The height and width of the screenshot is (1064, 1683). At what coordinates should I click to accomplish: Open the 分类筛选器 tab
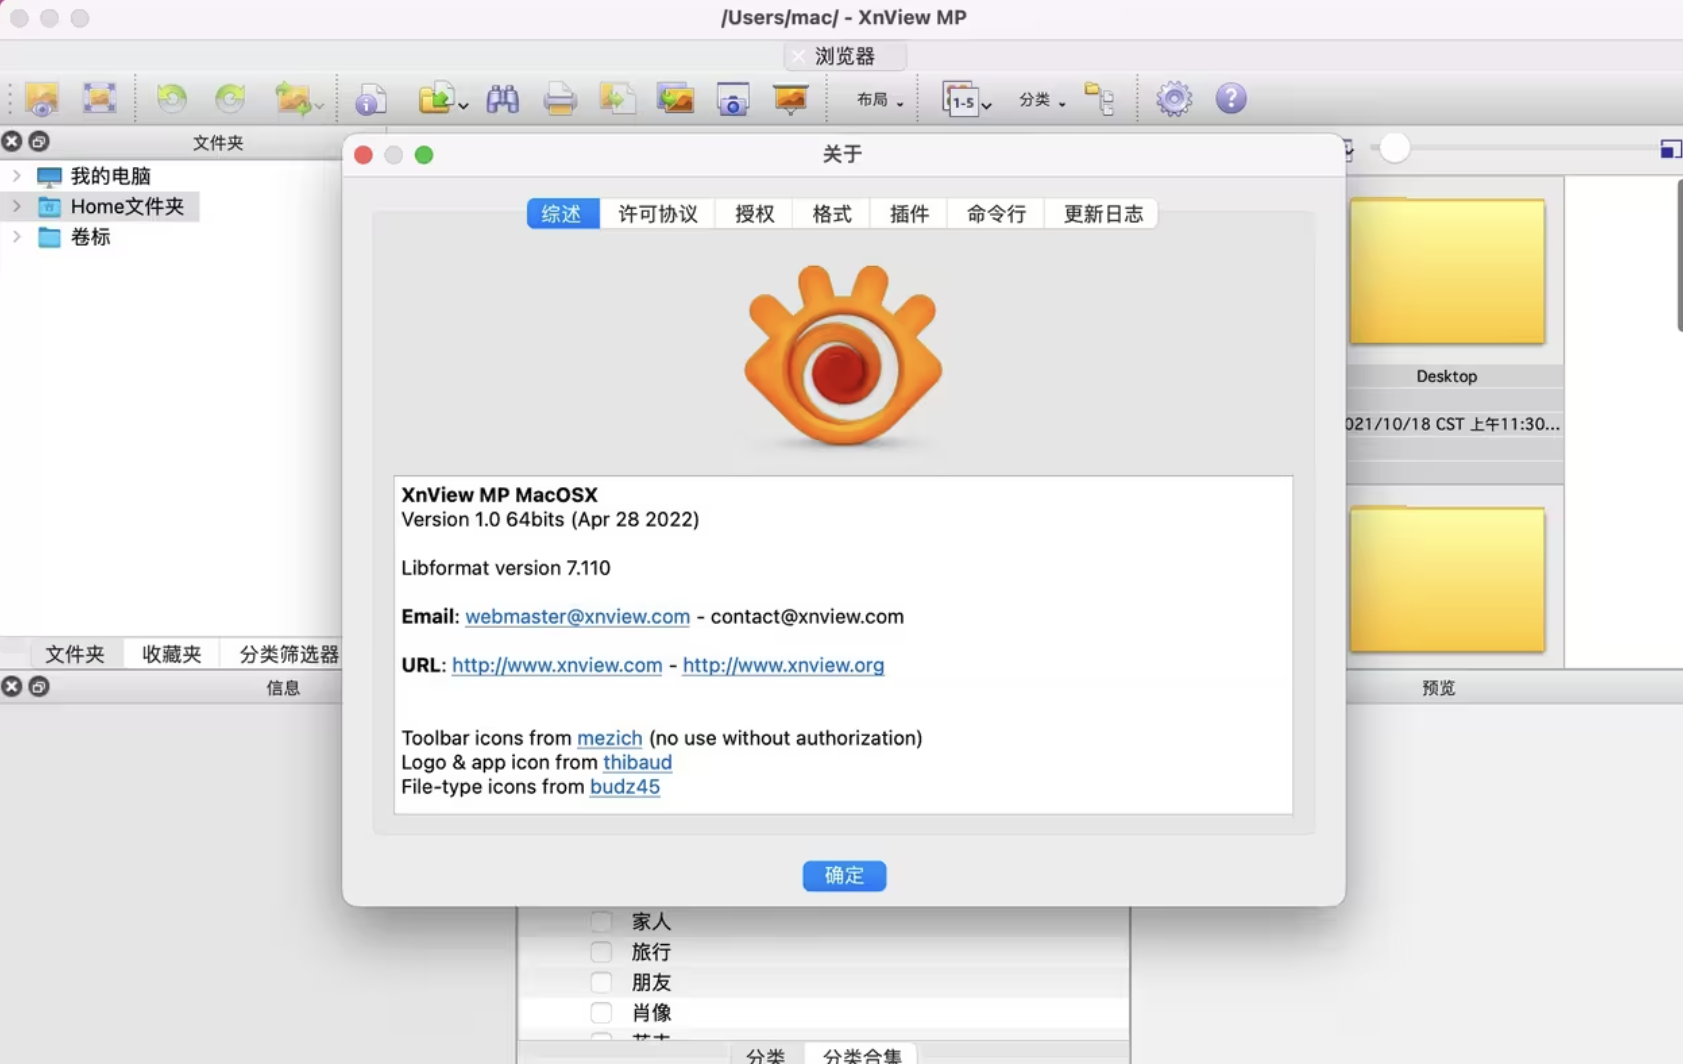(x=288, y=654)
